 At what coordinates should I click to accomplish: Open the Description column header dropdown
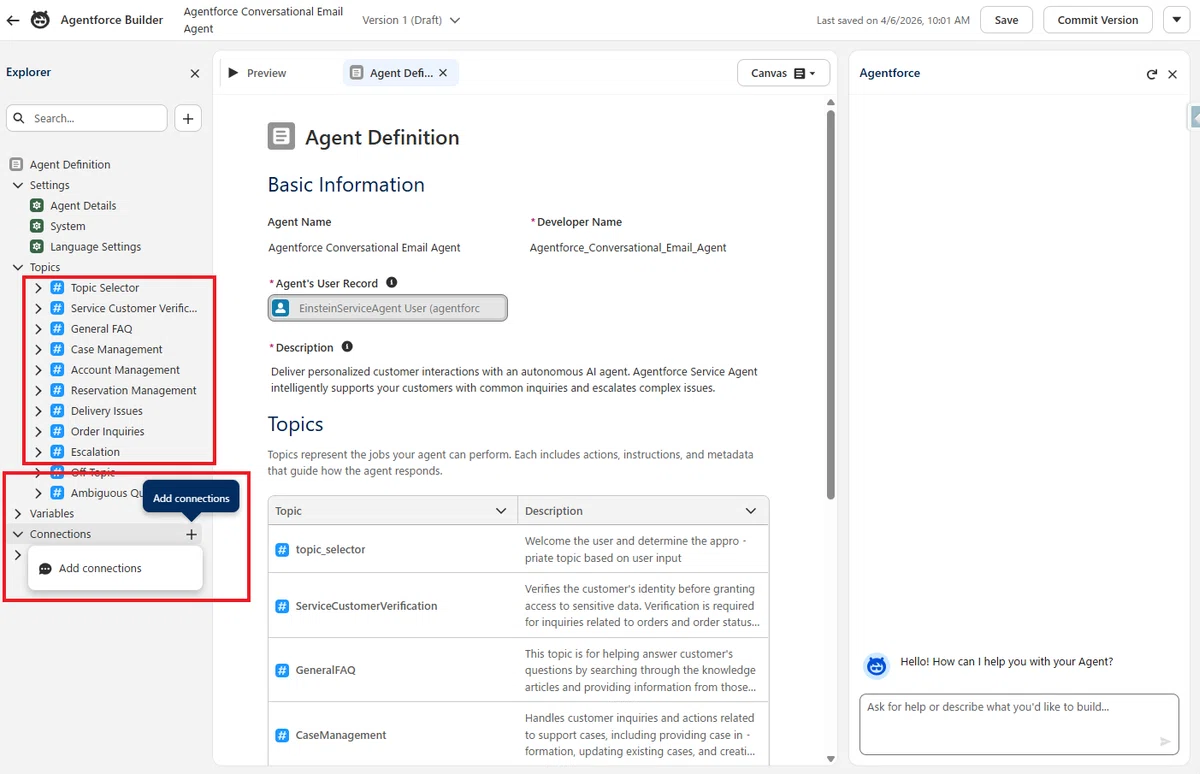pyautogui.click(x=751, y=511)
